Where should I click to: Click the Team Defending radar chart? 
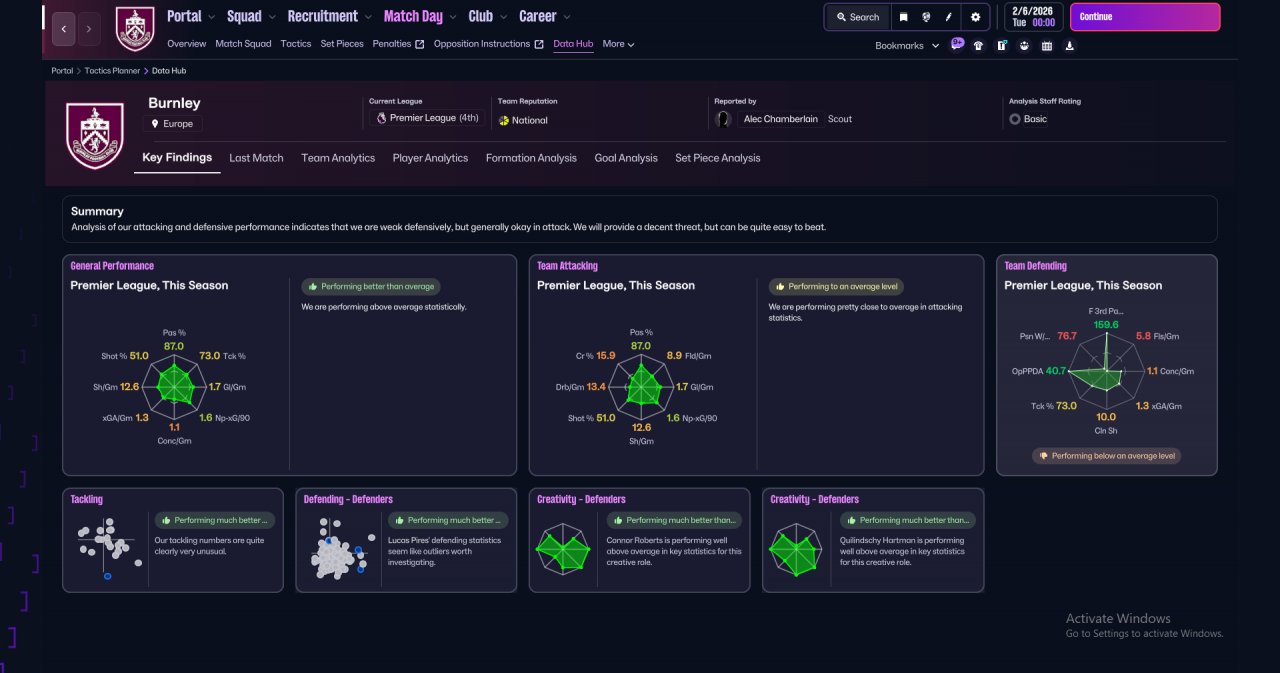(x=1106, y=372)
